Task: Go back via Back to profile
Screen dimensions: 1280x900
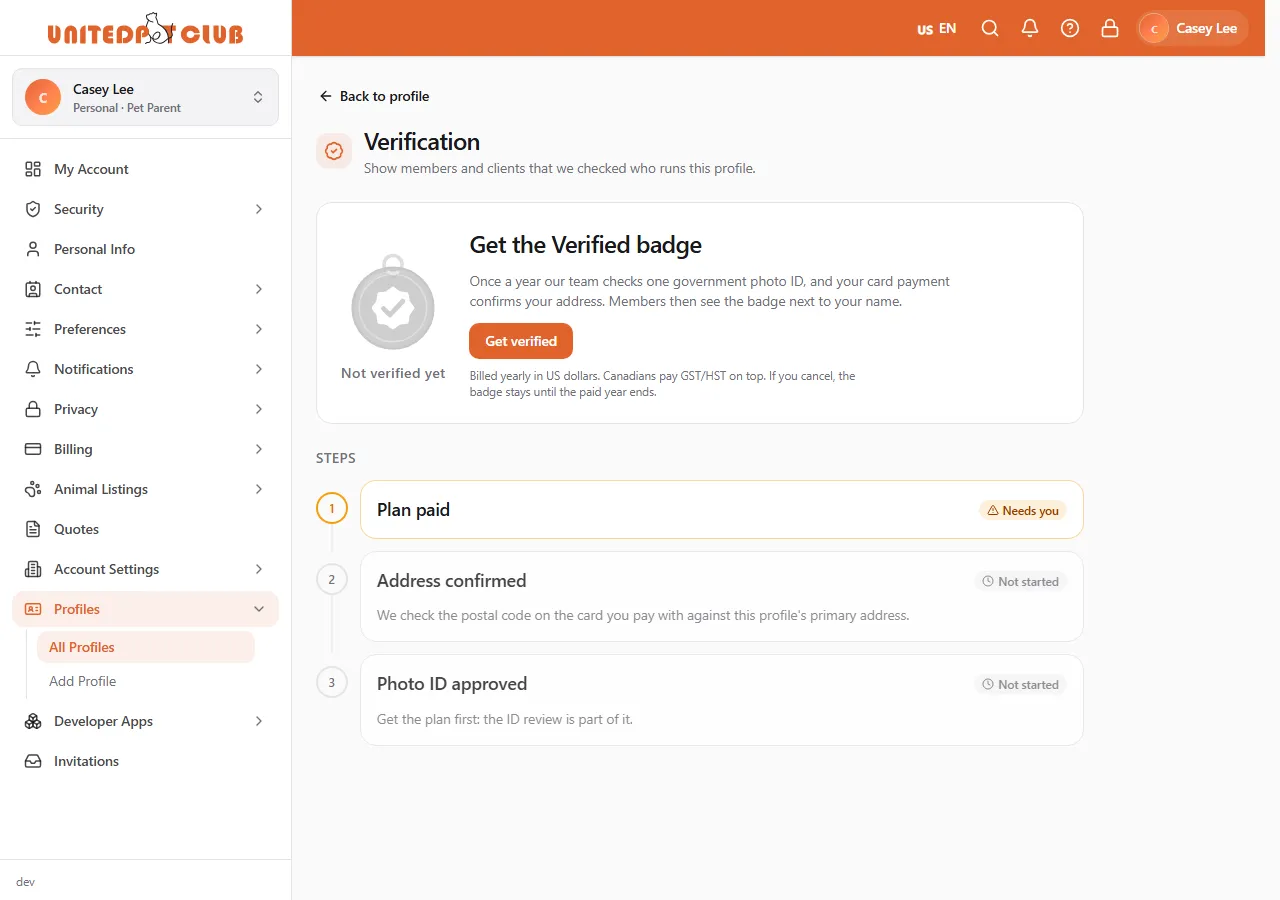Action: coord(374,96)
